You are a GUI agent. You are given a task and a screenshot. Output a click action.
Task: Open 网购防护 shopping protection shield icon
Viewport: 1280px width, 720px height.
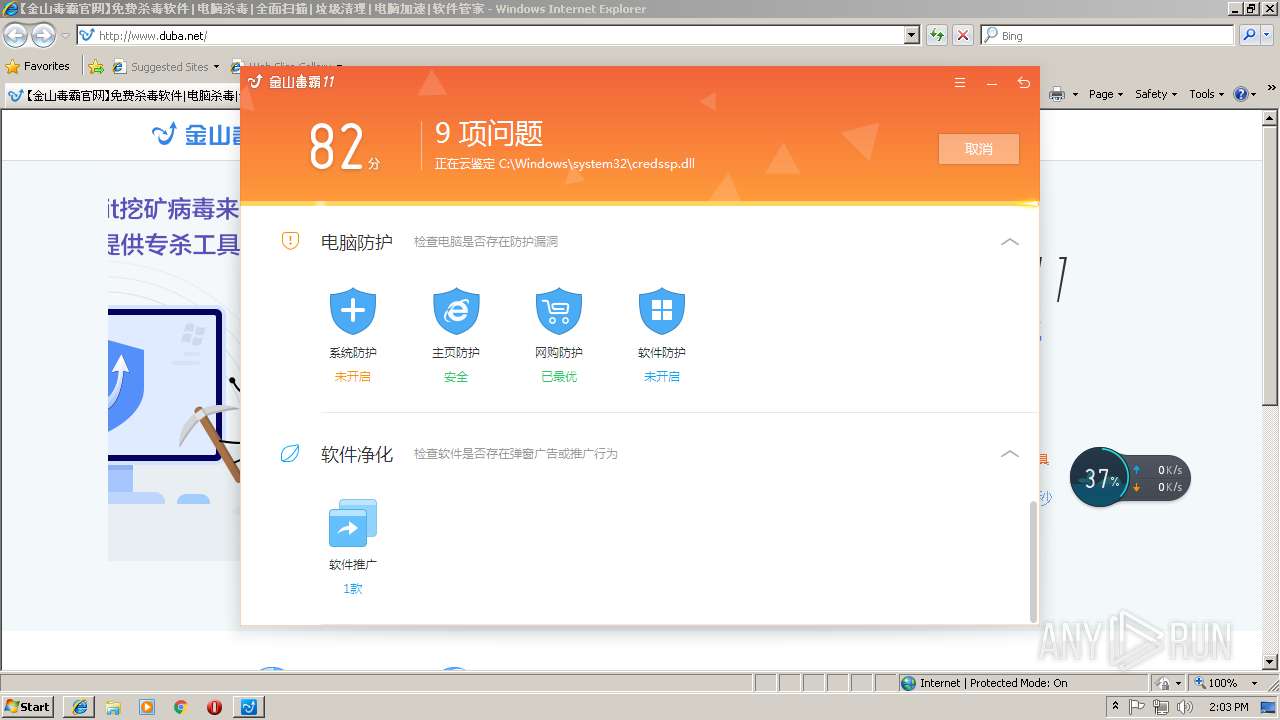pos(559,312)
